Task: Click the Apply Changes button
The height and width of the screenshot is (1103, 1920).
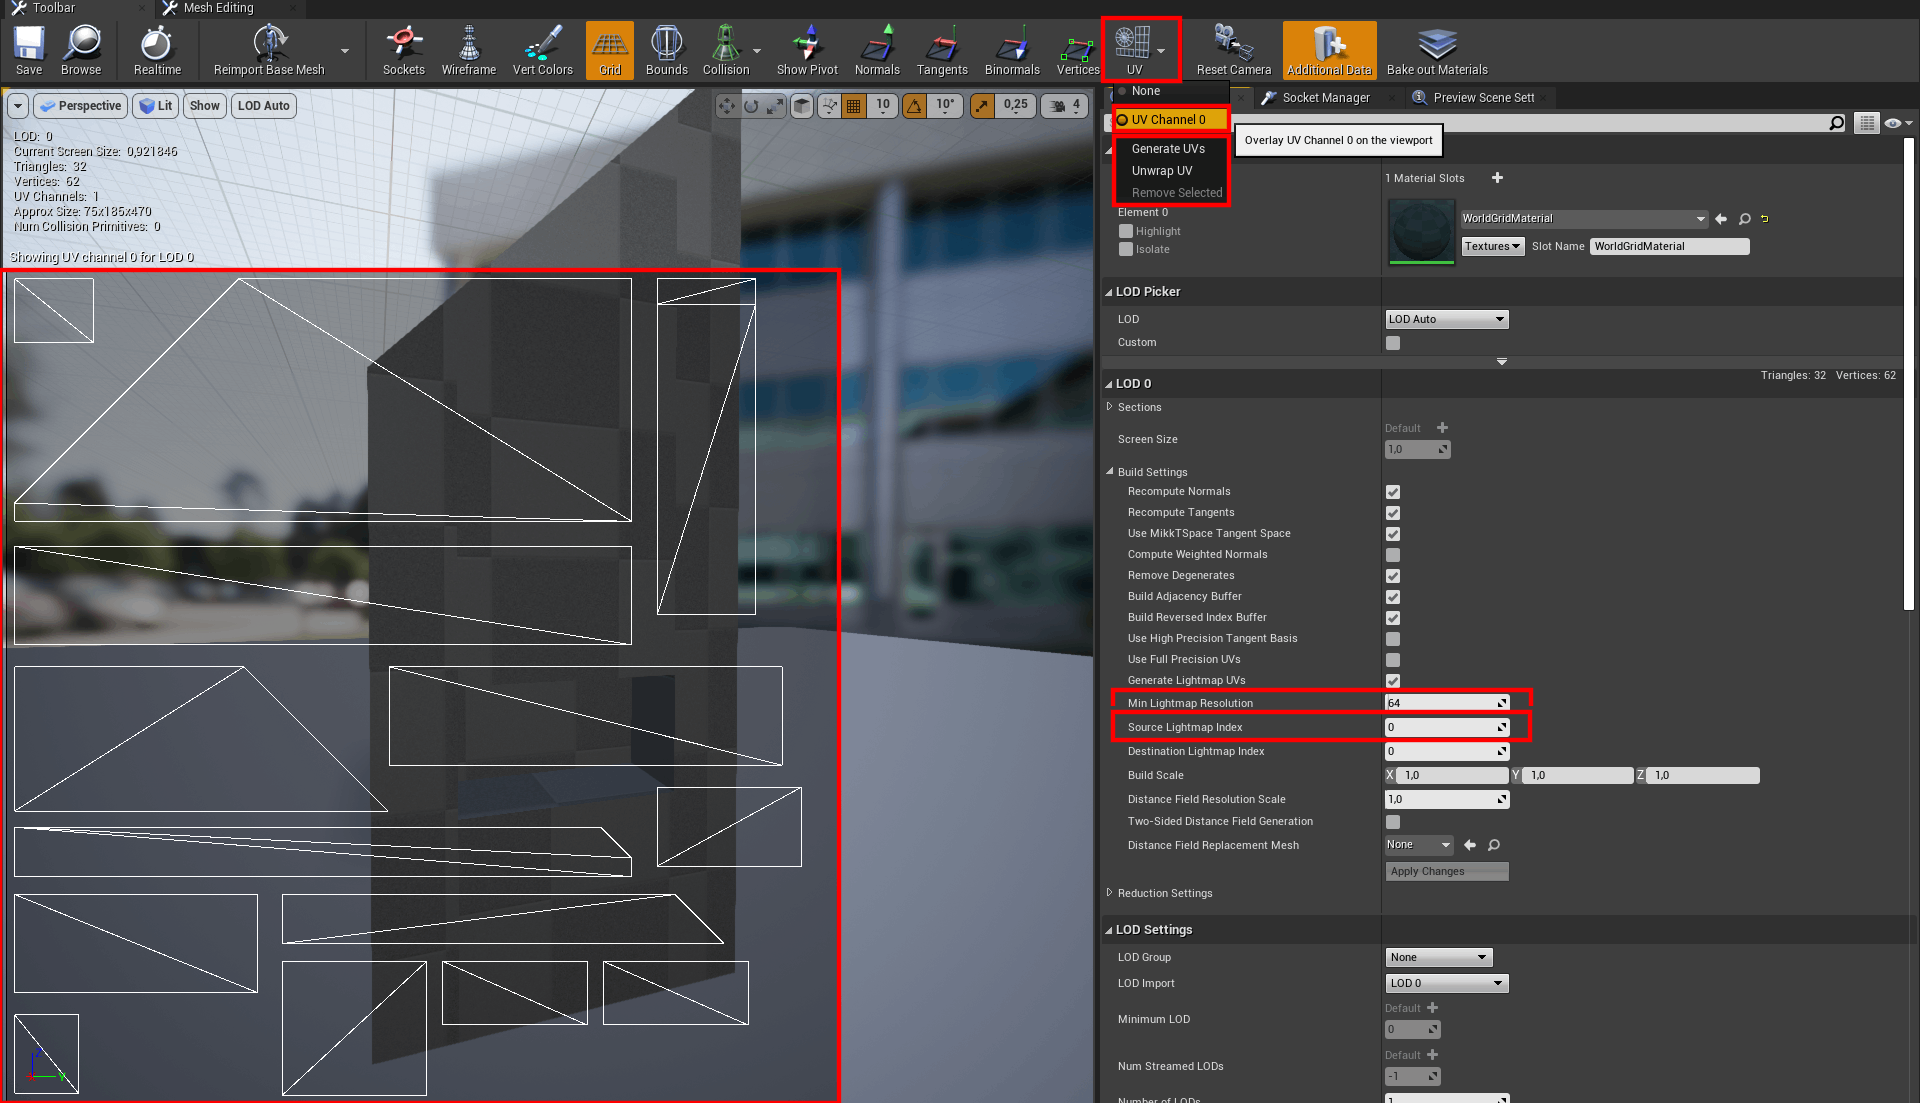Action: click(x=1446, y=871)
